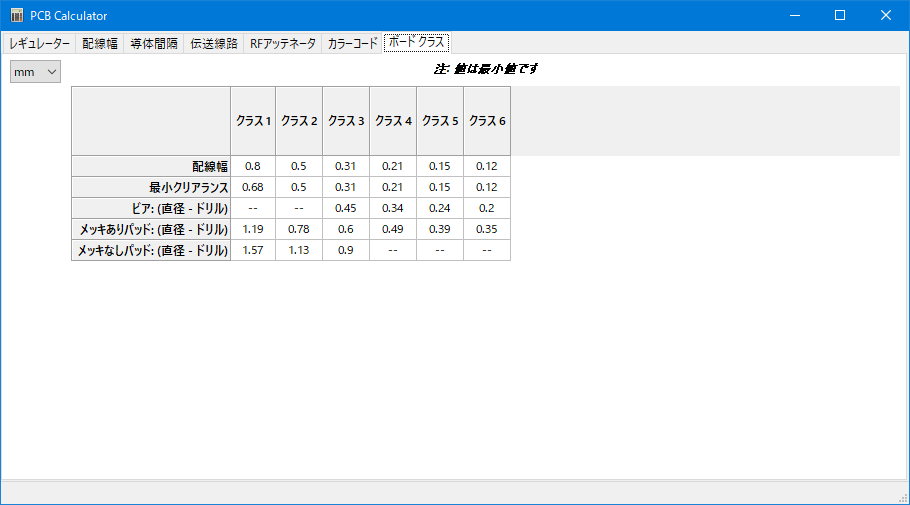The width and height of the screenshot is (910, 505).
Task: Switch to the レギュレーター tab
Action: coord(39,44)
